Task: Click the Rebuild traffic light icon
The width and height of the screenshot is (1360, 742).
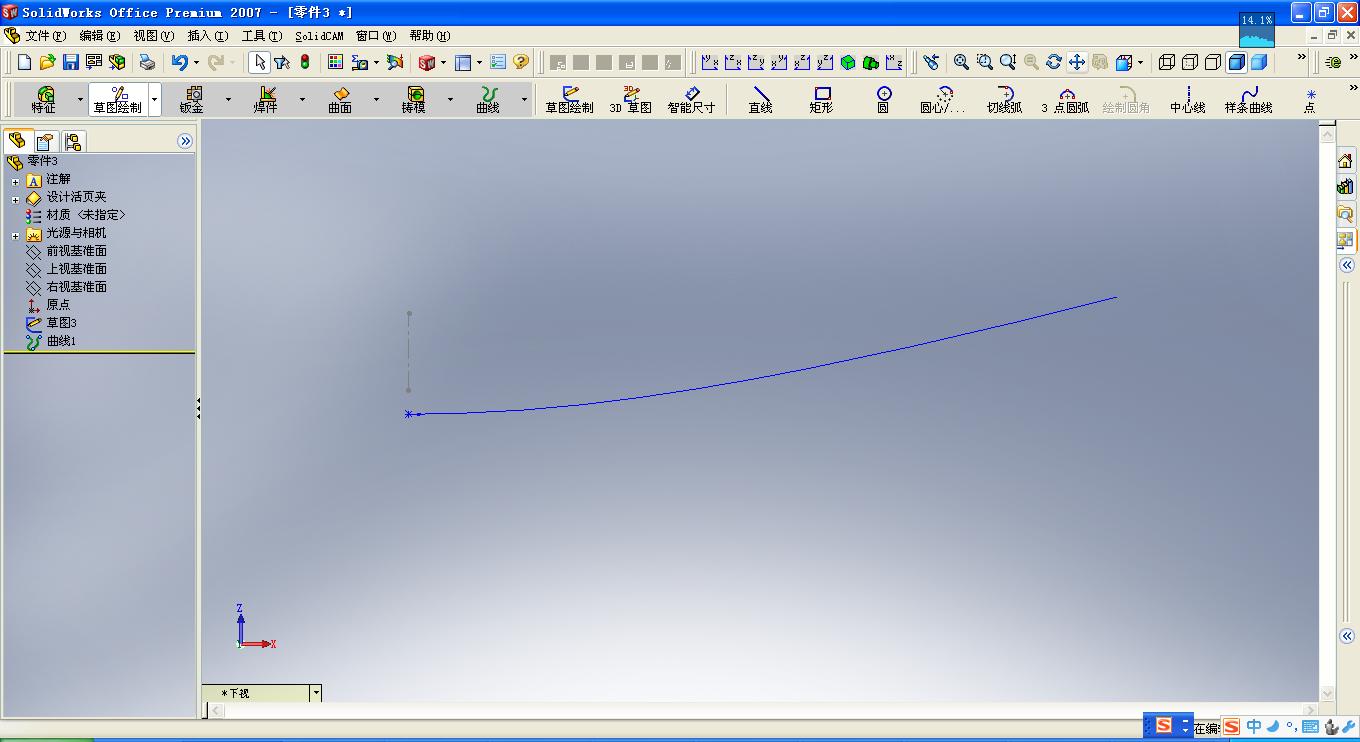Action: tap(305, 62)
